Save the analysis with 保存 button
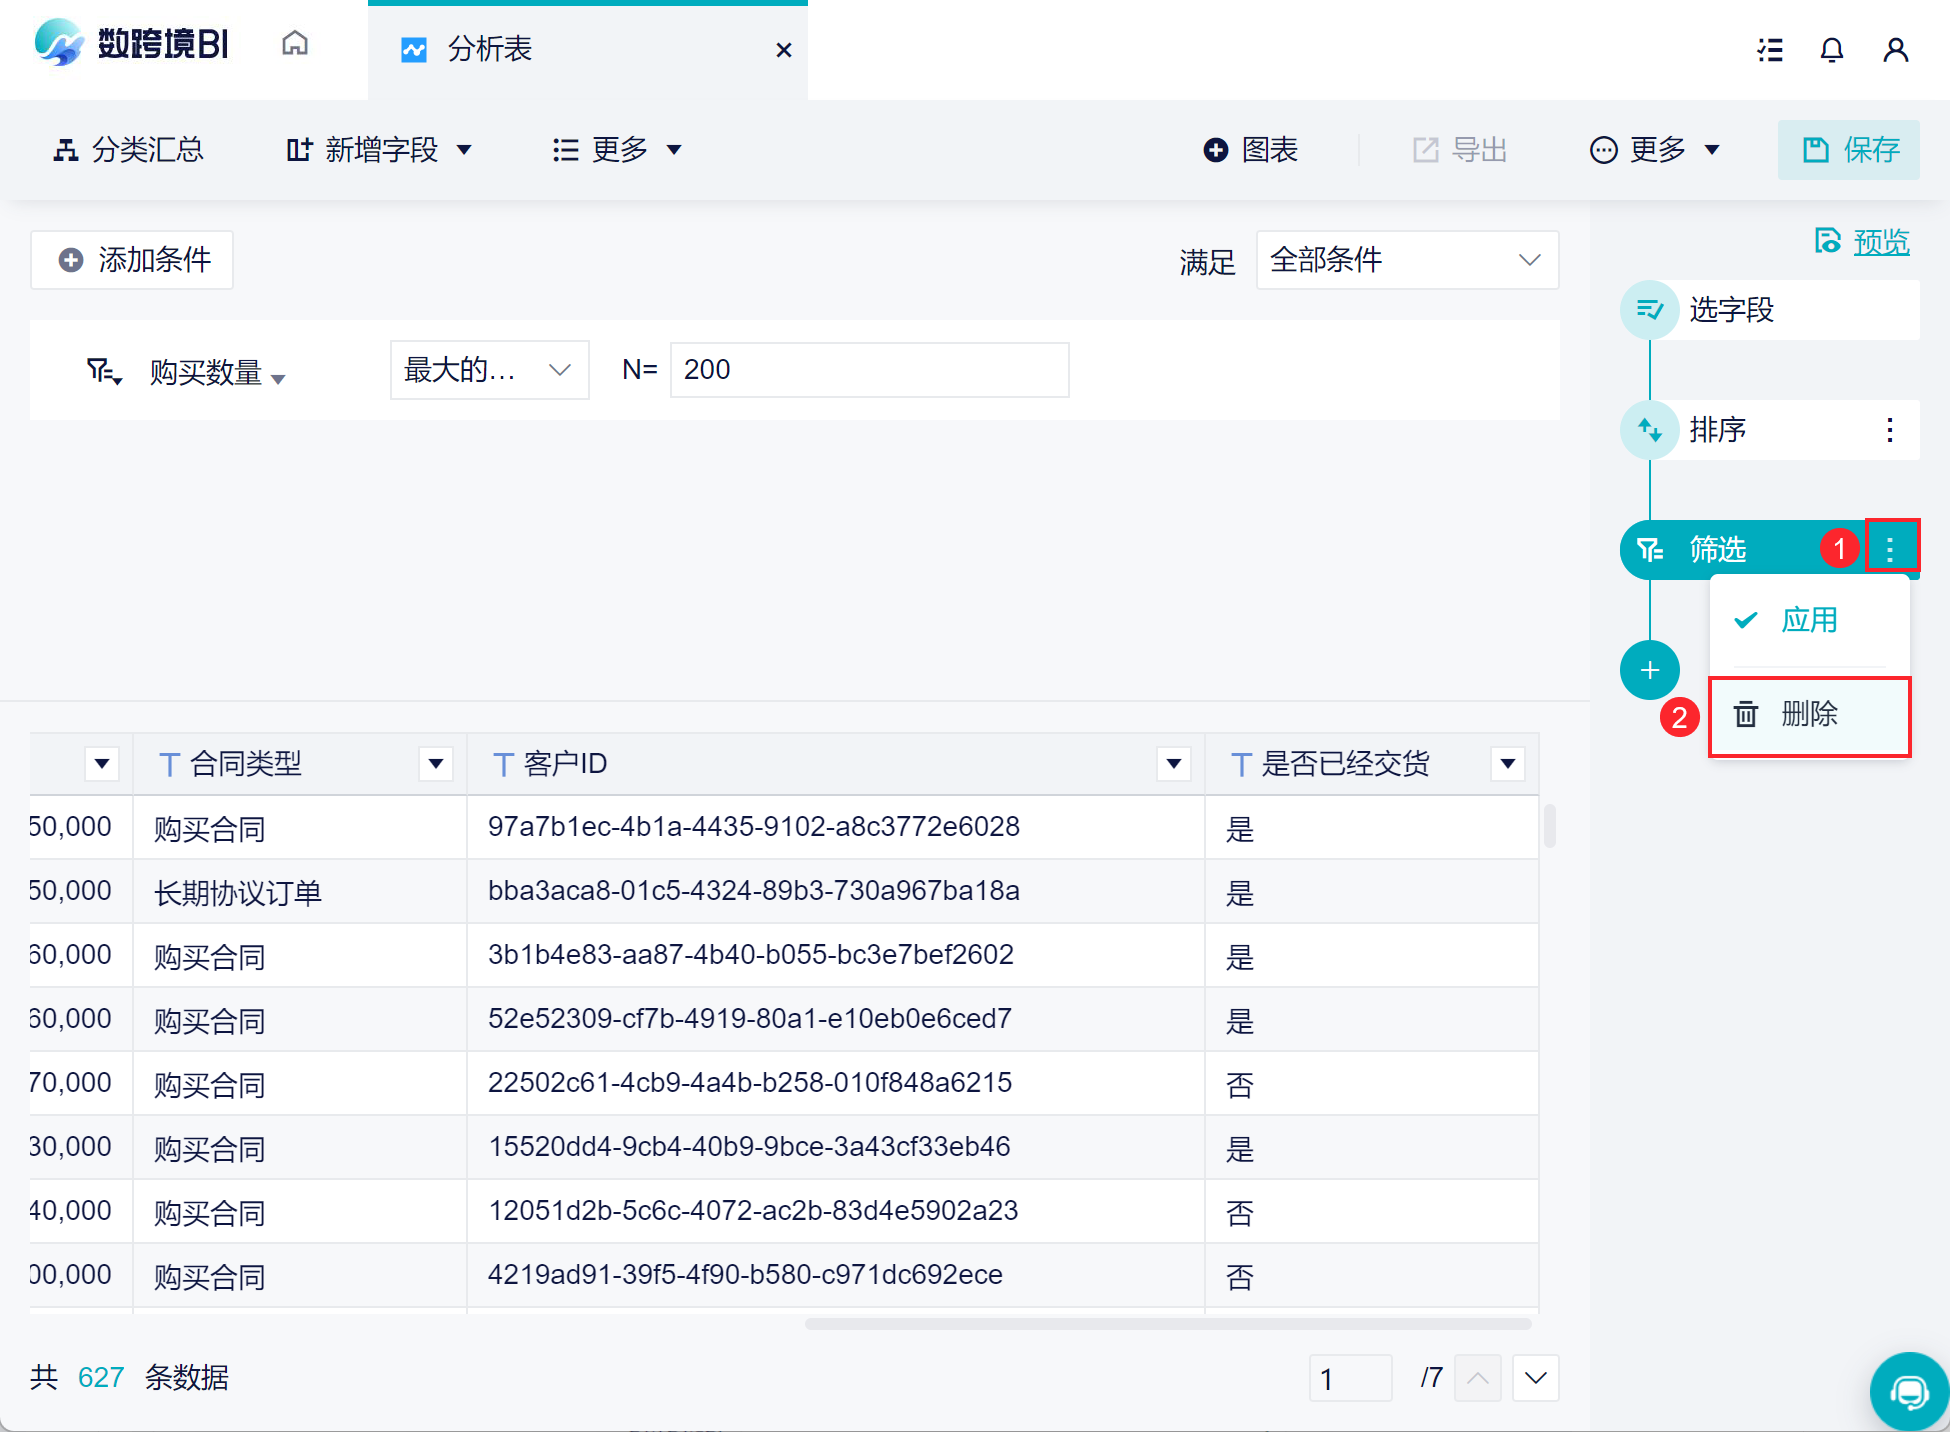 tap(1848, 150)
